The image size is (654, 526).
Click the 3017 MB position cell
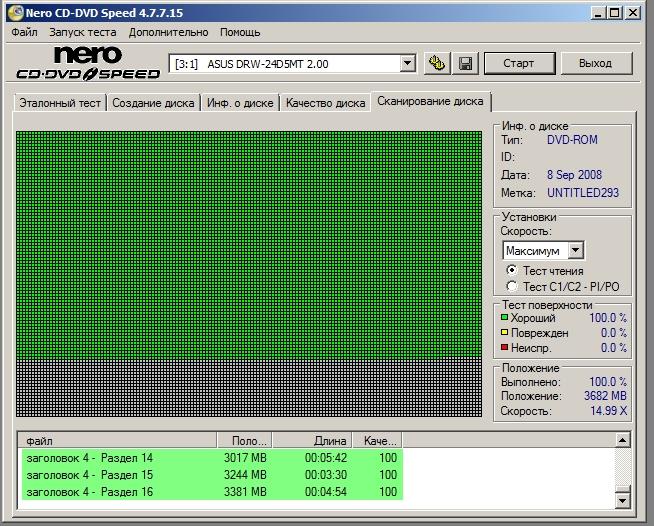(x=245, y=458)
